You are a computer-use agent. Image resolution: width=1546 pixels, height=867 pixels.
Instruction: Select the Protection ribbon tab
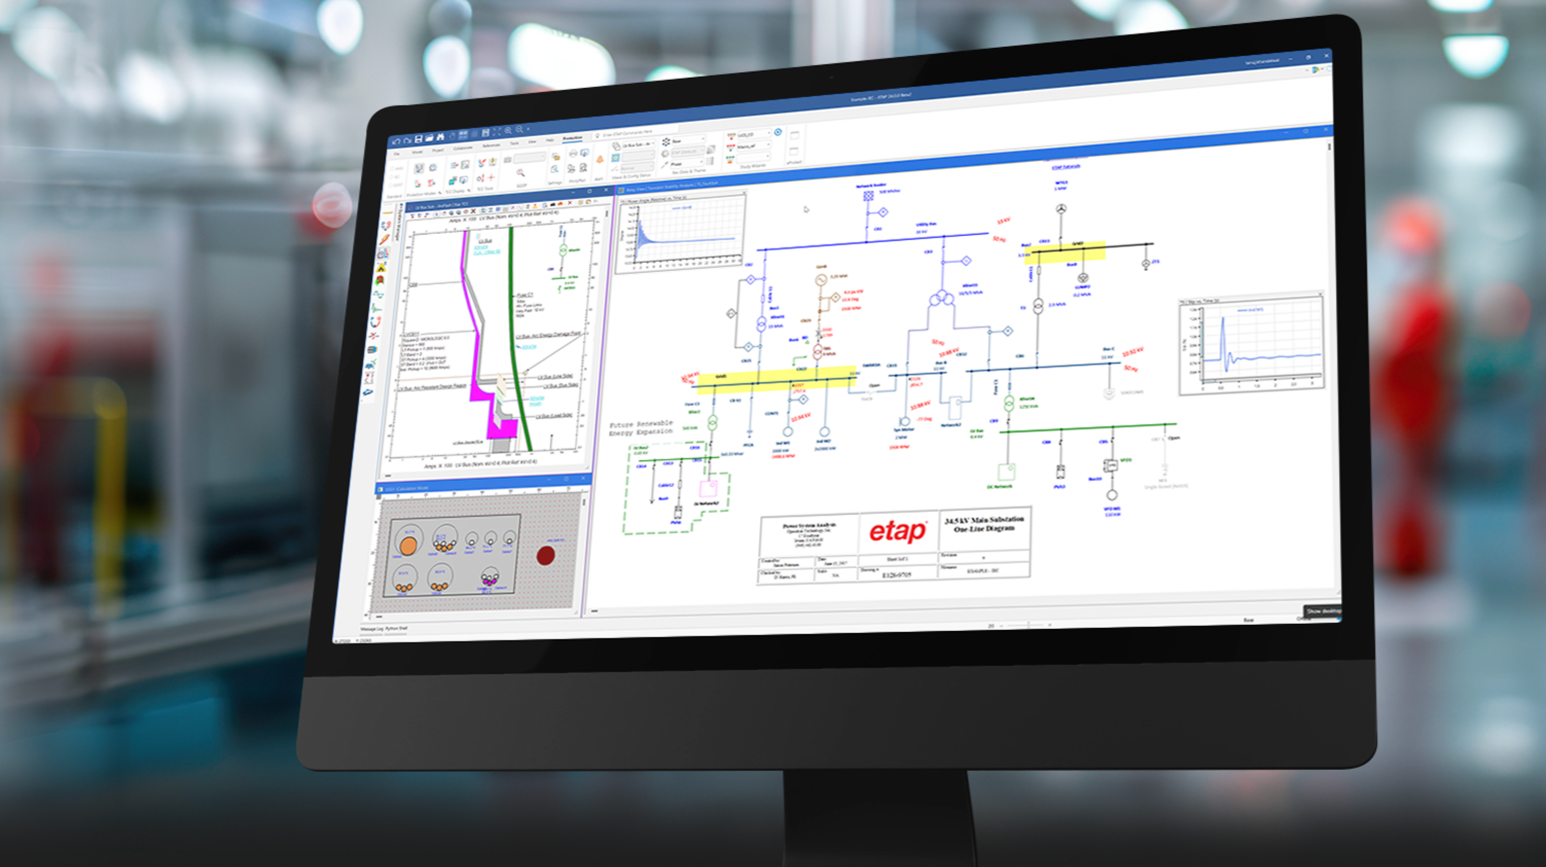(x=573, y=139)
